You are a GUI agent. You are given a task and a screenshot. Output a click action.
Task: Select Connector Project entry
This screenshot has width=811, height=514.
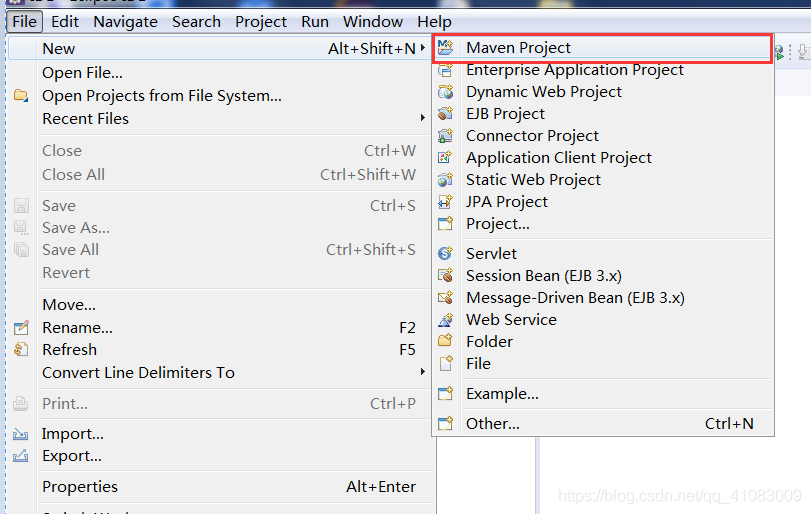[603, 135]
